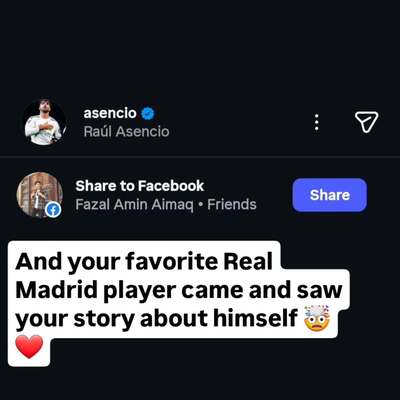Click caption line 'Madrid player came and saw'
Screen dimensions: 400x400
[x=179, y=290]
